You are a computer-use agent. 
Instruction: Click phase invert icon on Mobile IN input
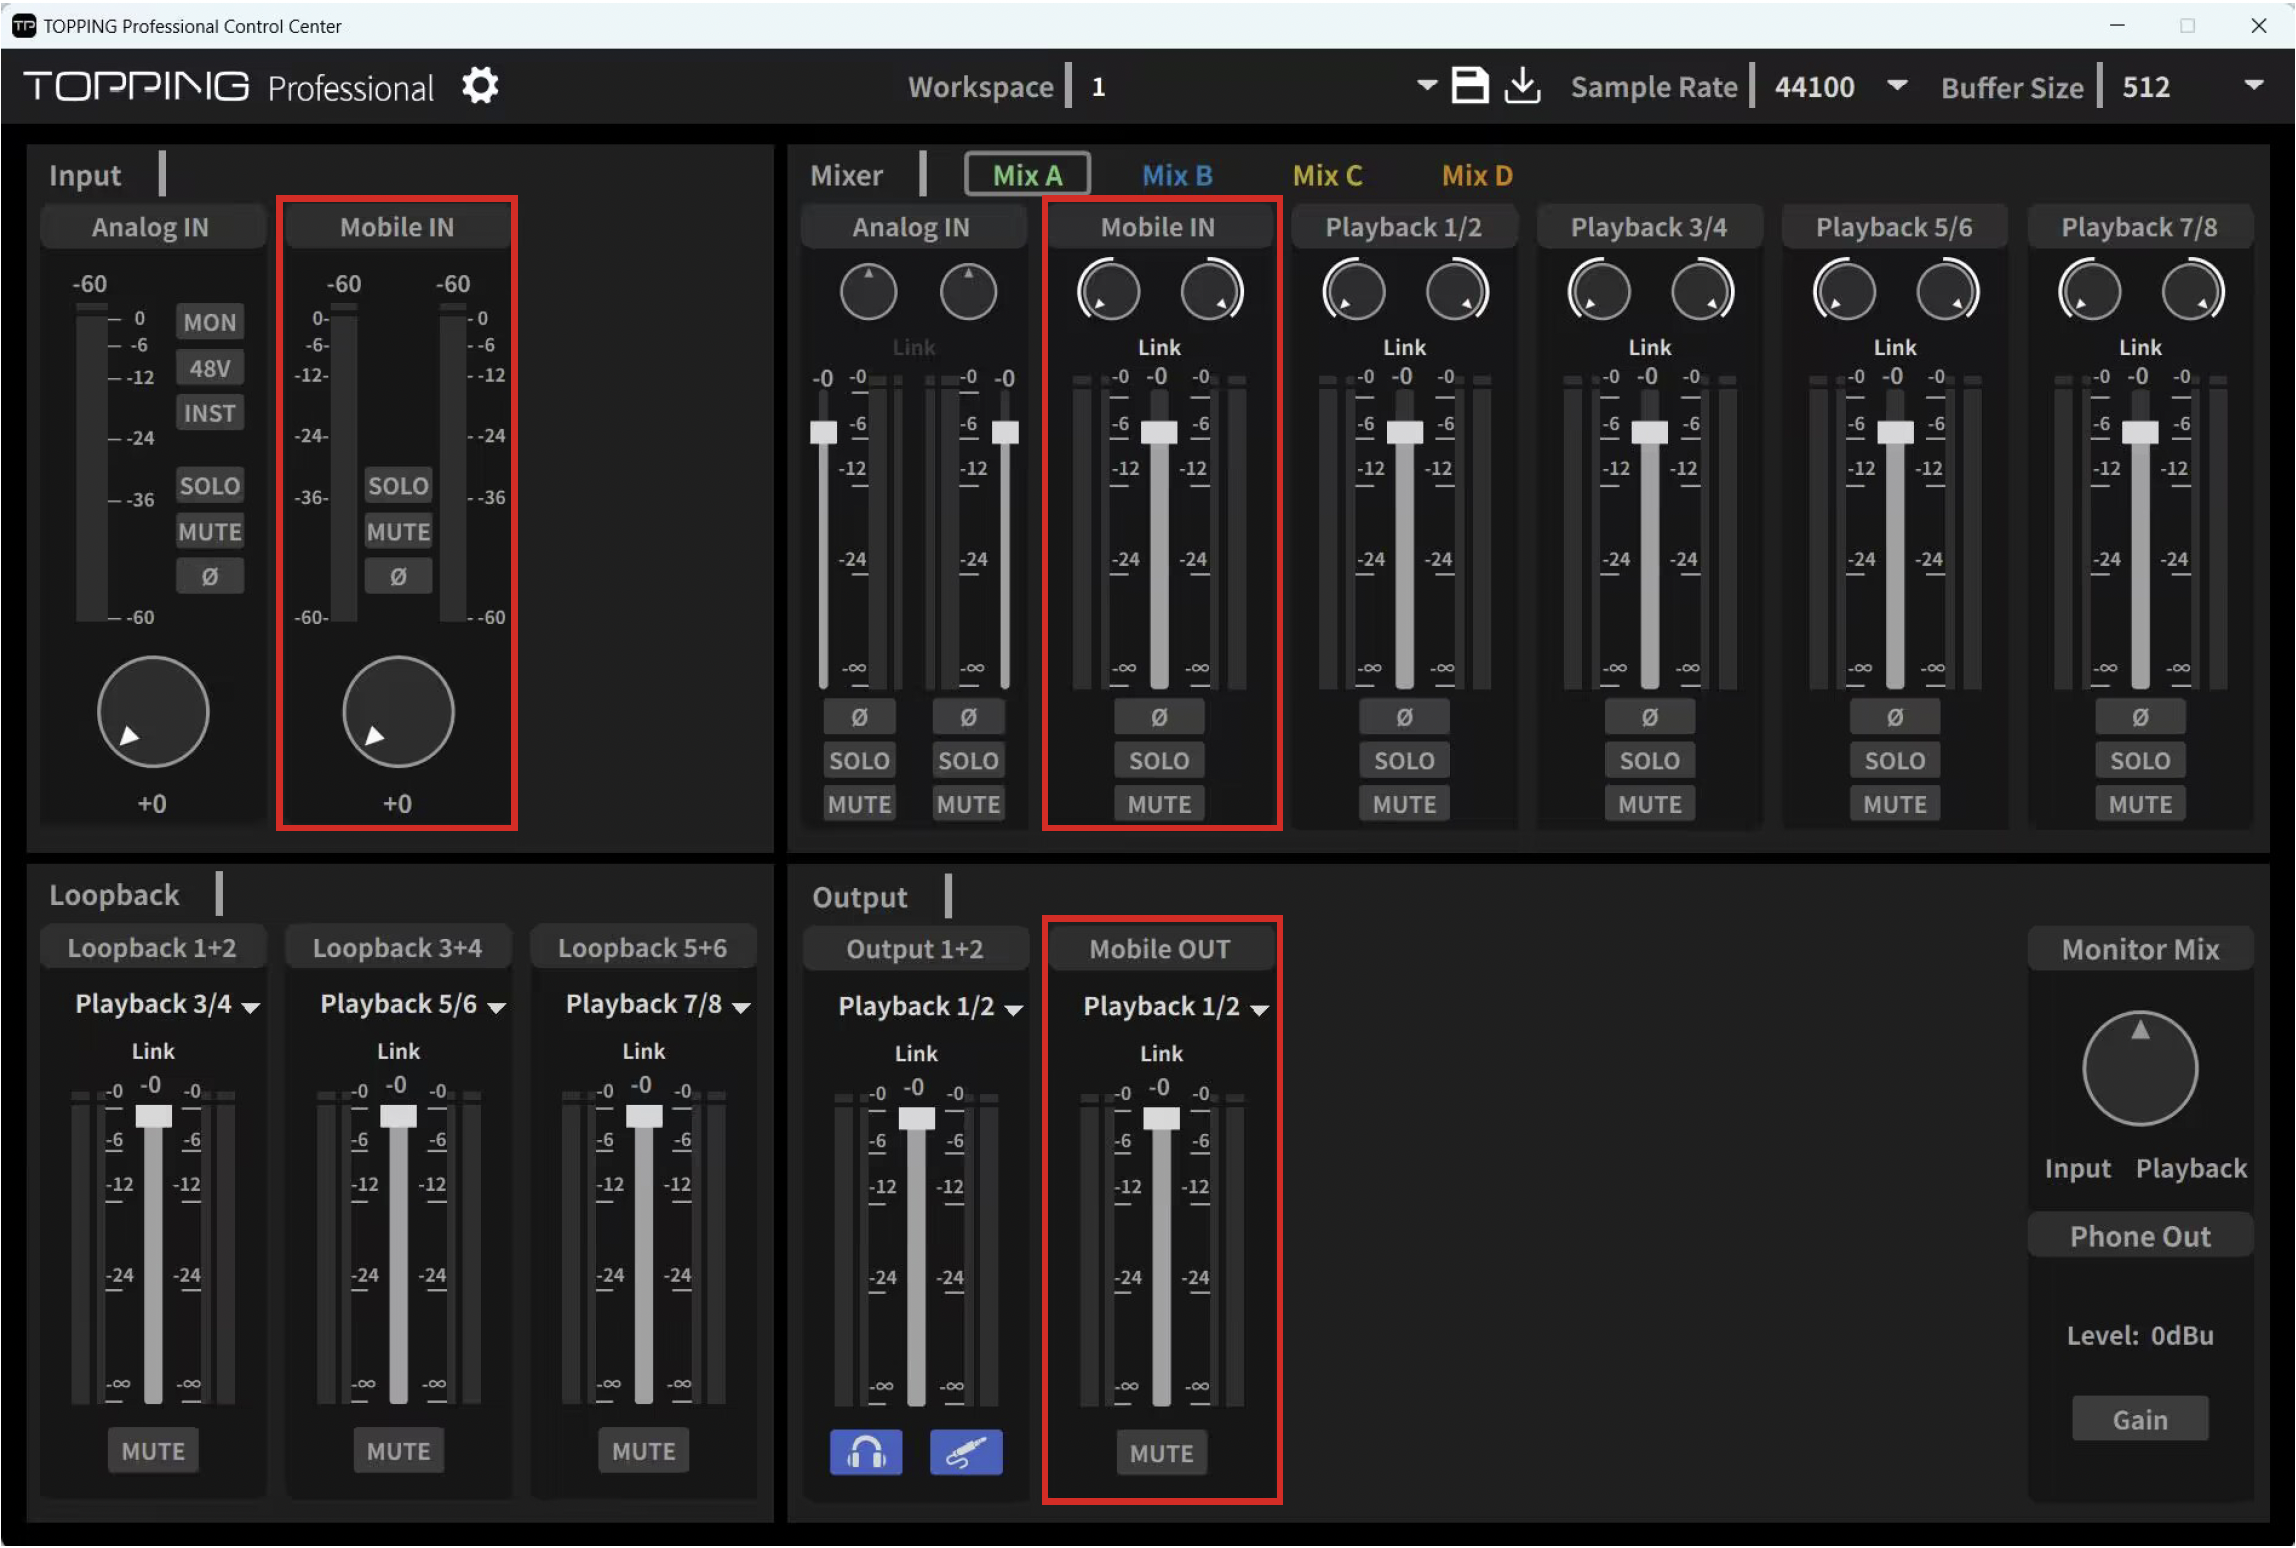pyautogui.click(x=397, y=577)
